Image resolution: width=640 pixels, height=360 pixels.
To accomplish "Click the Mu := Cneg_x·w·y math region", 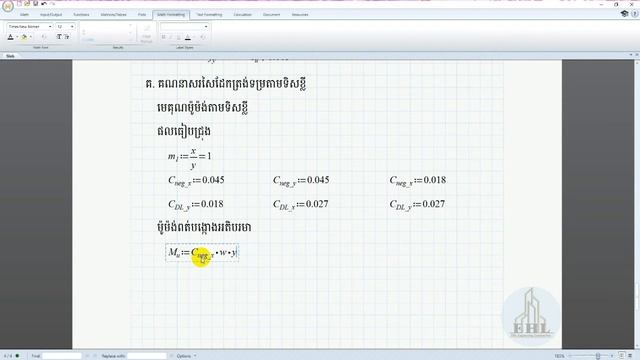I will point(202,253).
